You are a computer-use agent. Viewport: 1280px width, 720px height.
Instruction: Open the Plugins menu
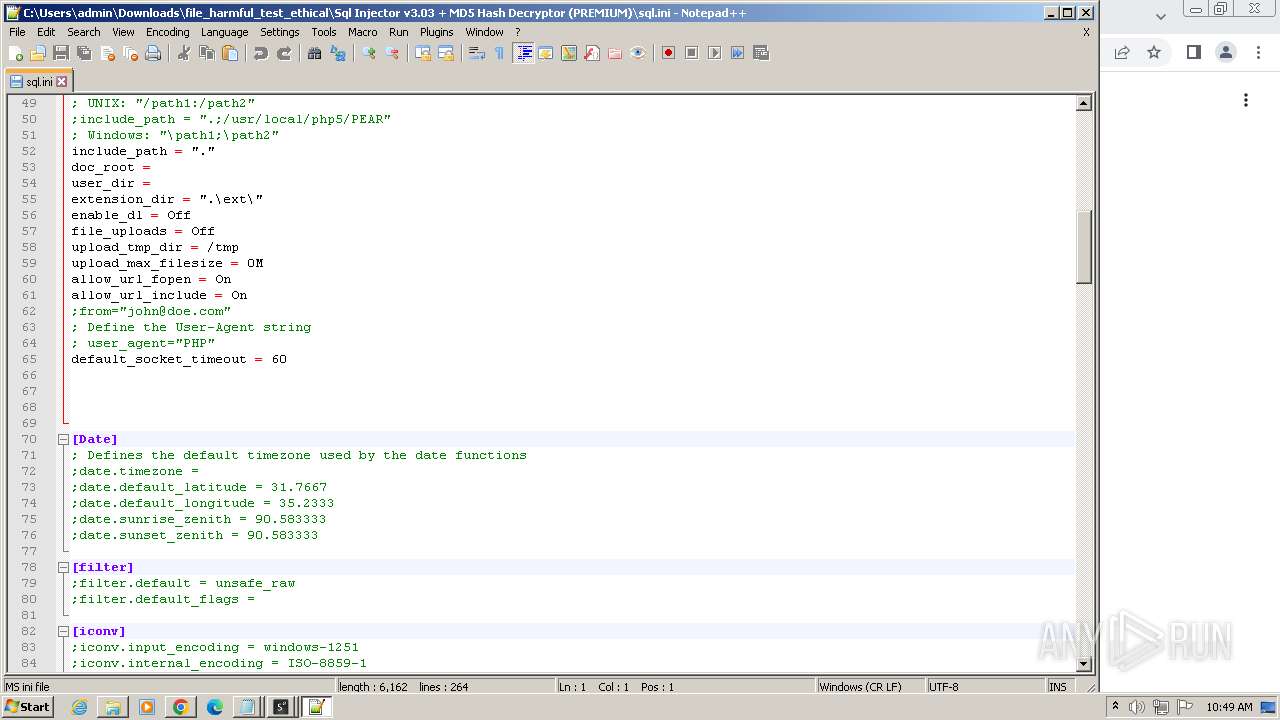pos(437,32)
